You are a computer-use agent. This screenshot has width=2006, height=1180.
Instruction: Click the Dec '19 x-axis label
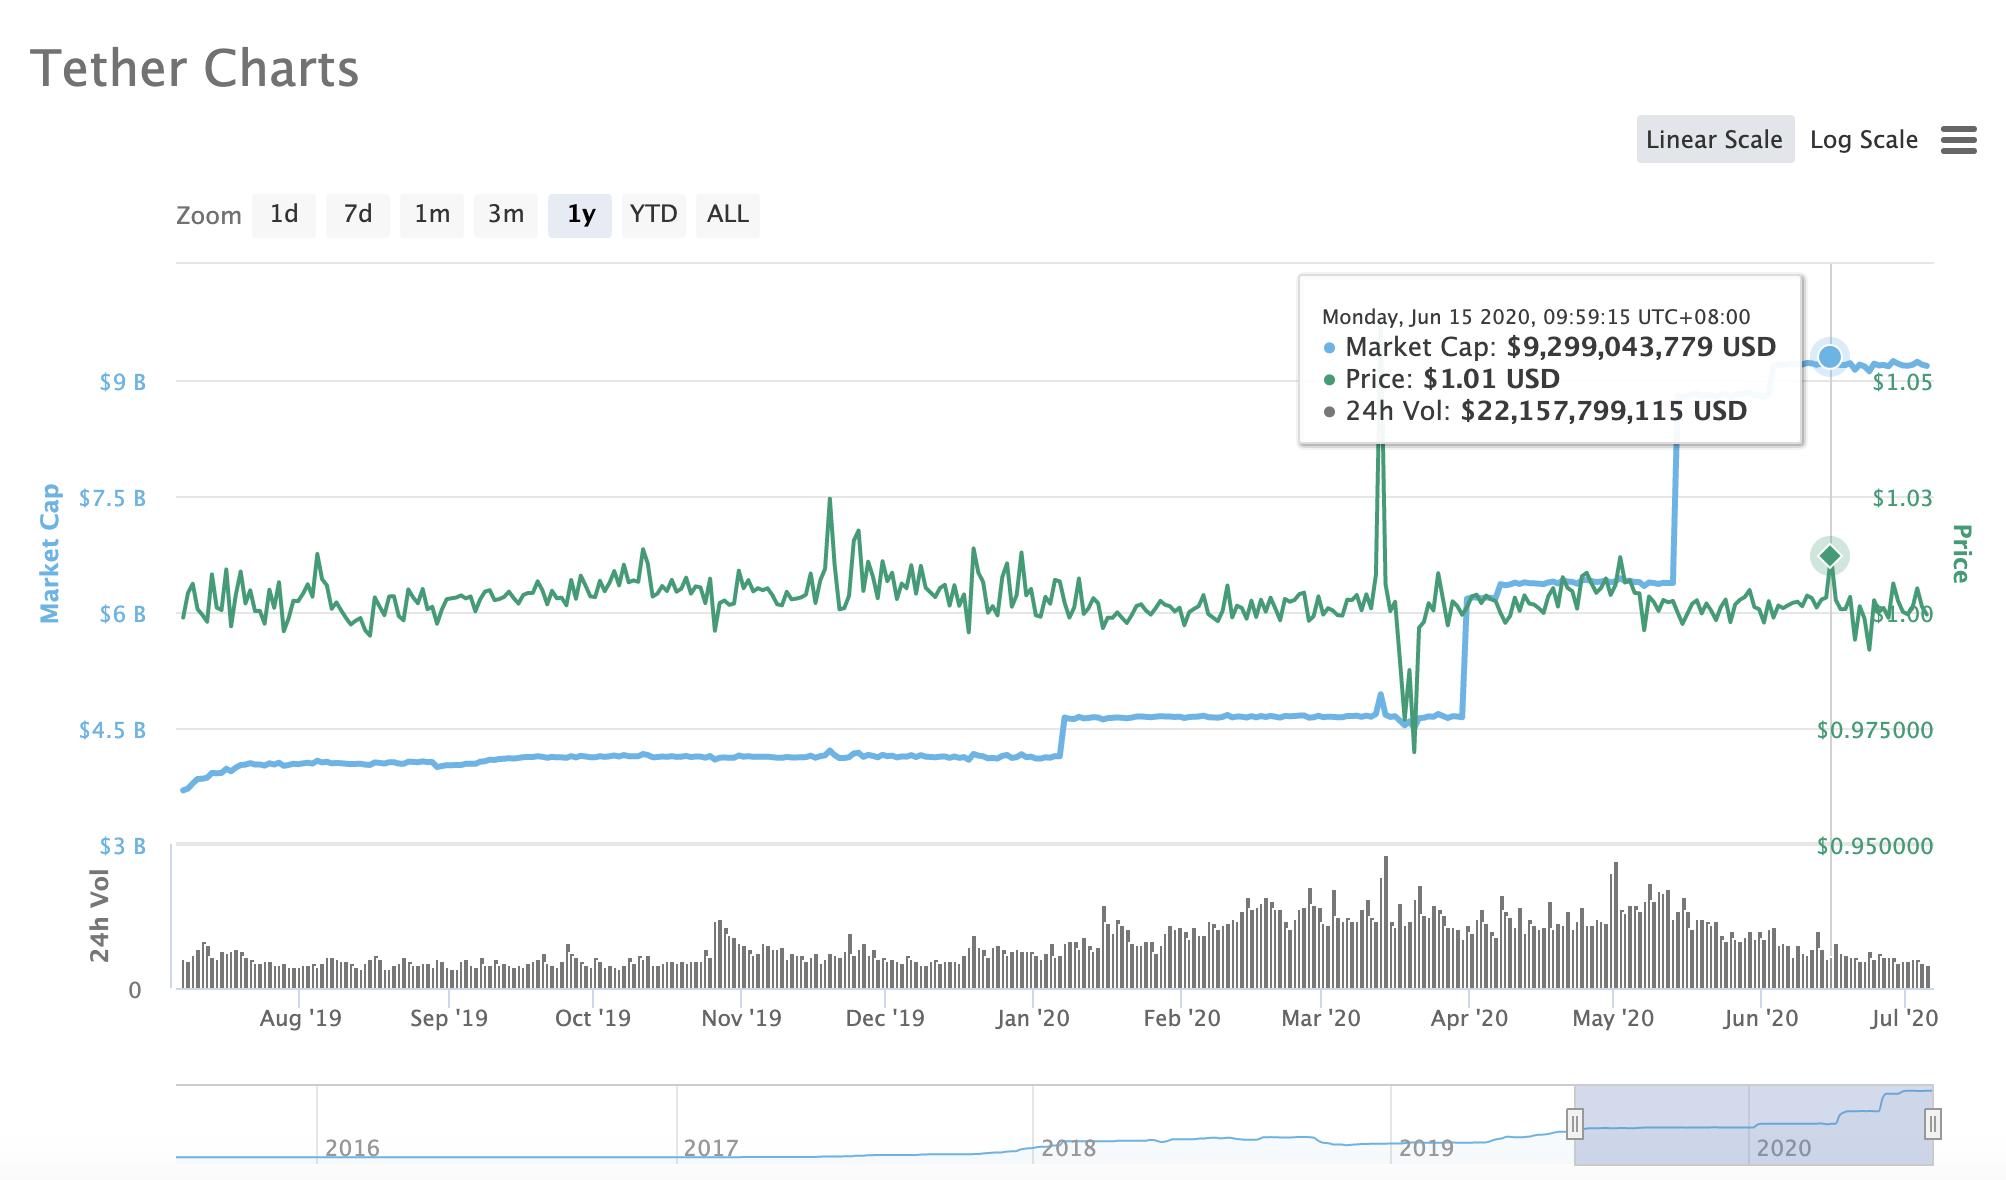pos(885,1019)
